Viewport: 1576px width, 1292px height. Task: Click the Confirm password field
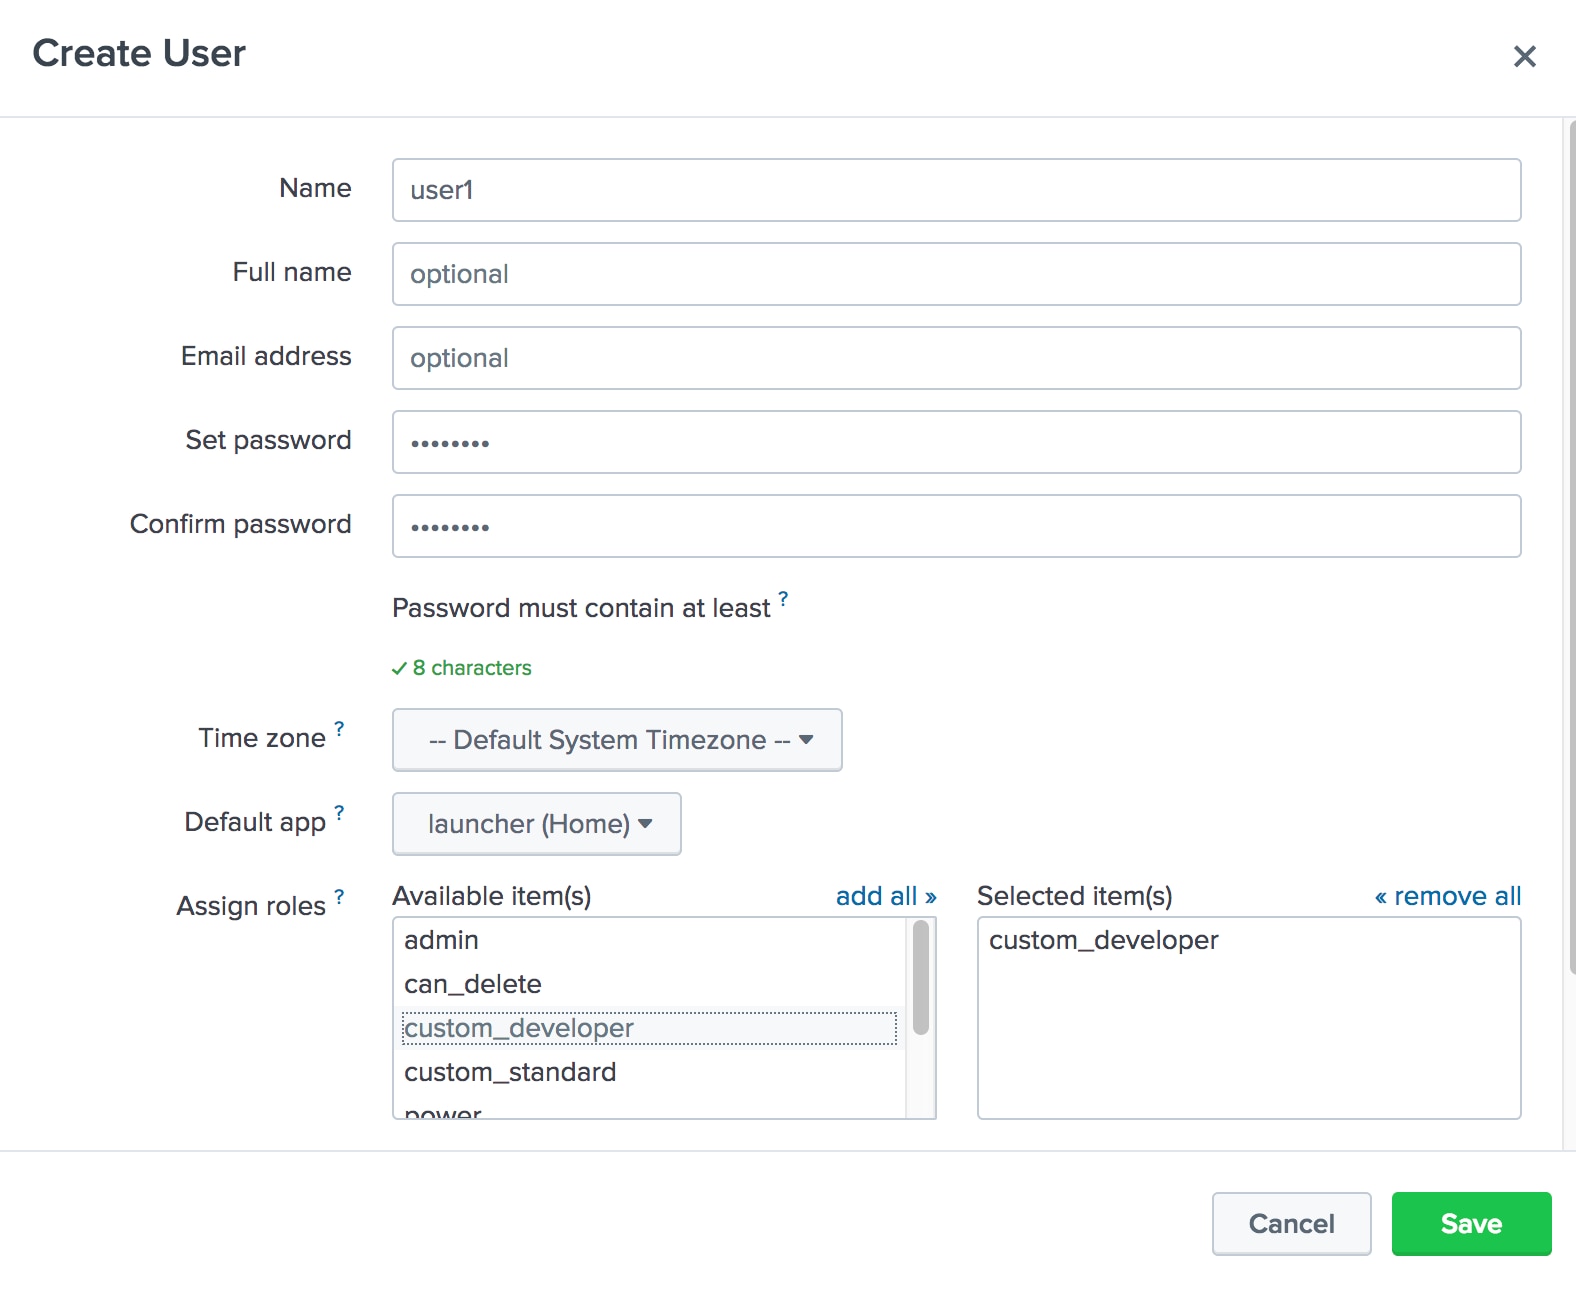click(957, 526)
